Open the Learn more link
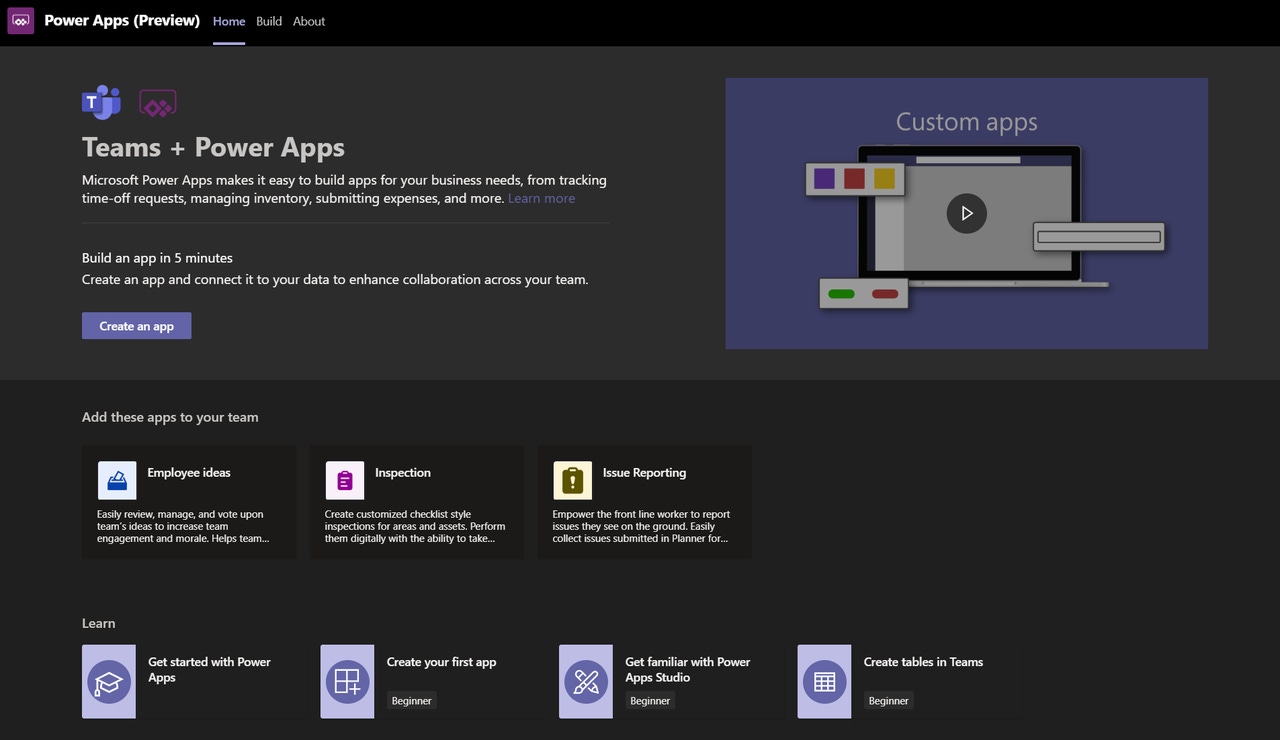The image size is (1280, 740). click(541, 198)
